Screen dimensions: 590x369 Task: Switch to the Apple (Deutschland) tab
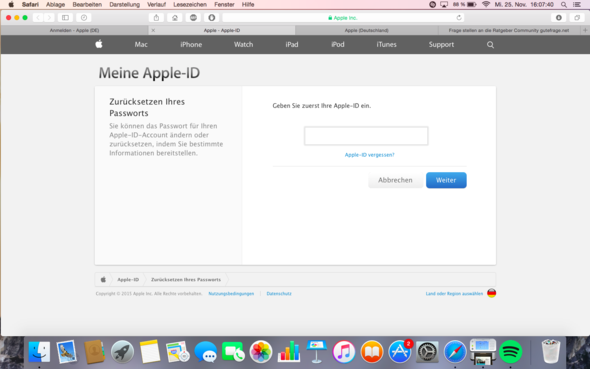click(366, 30)
